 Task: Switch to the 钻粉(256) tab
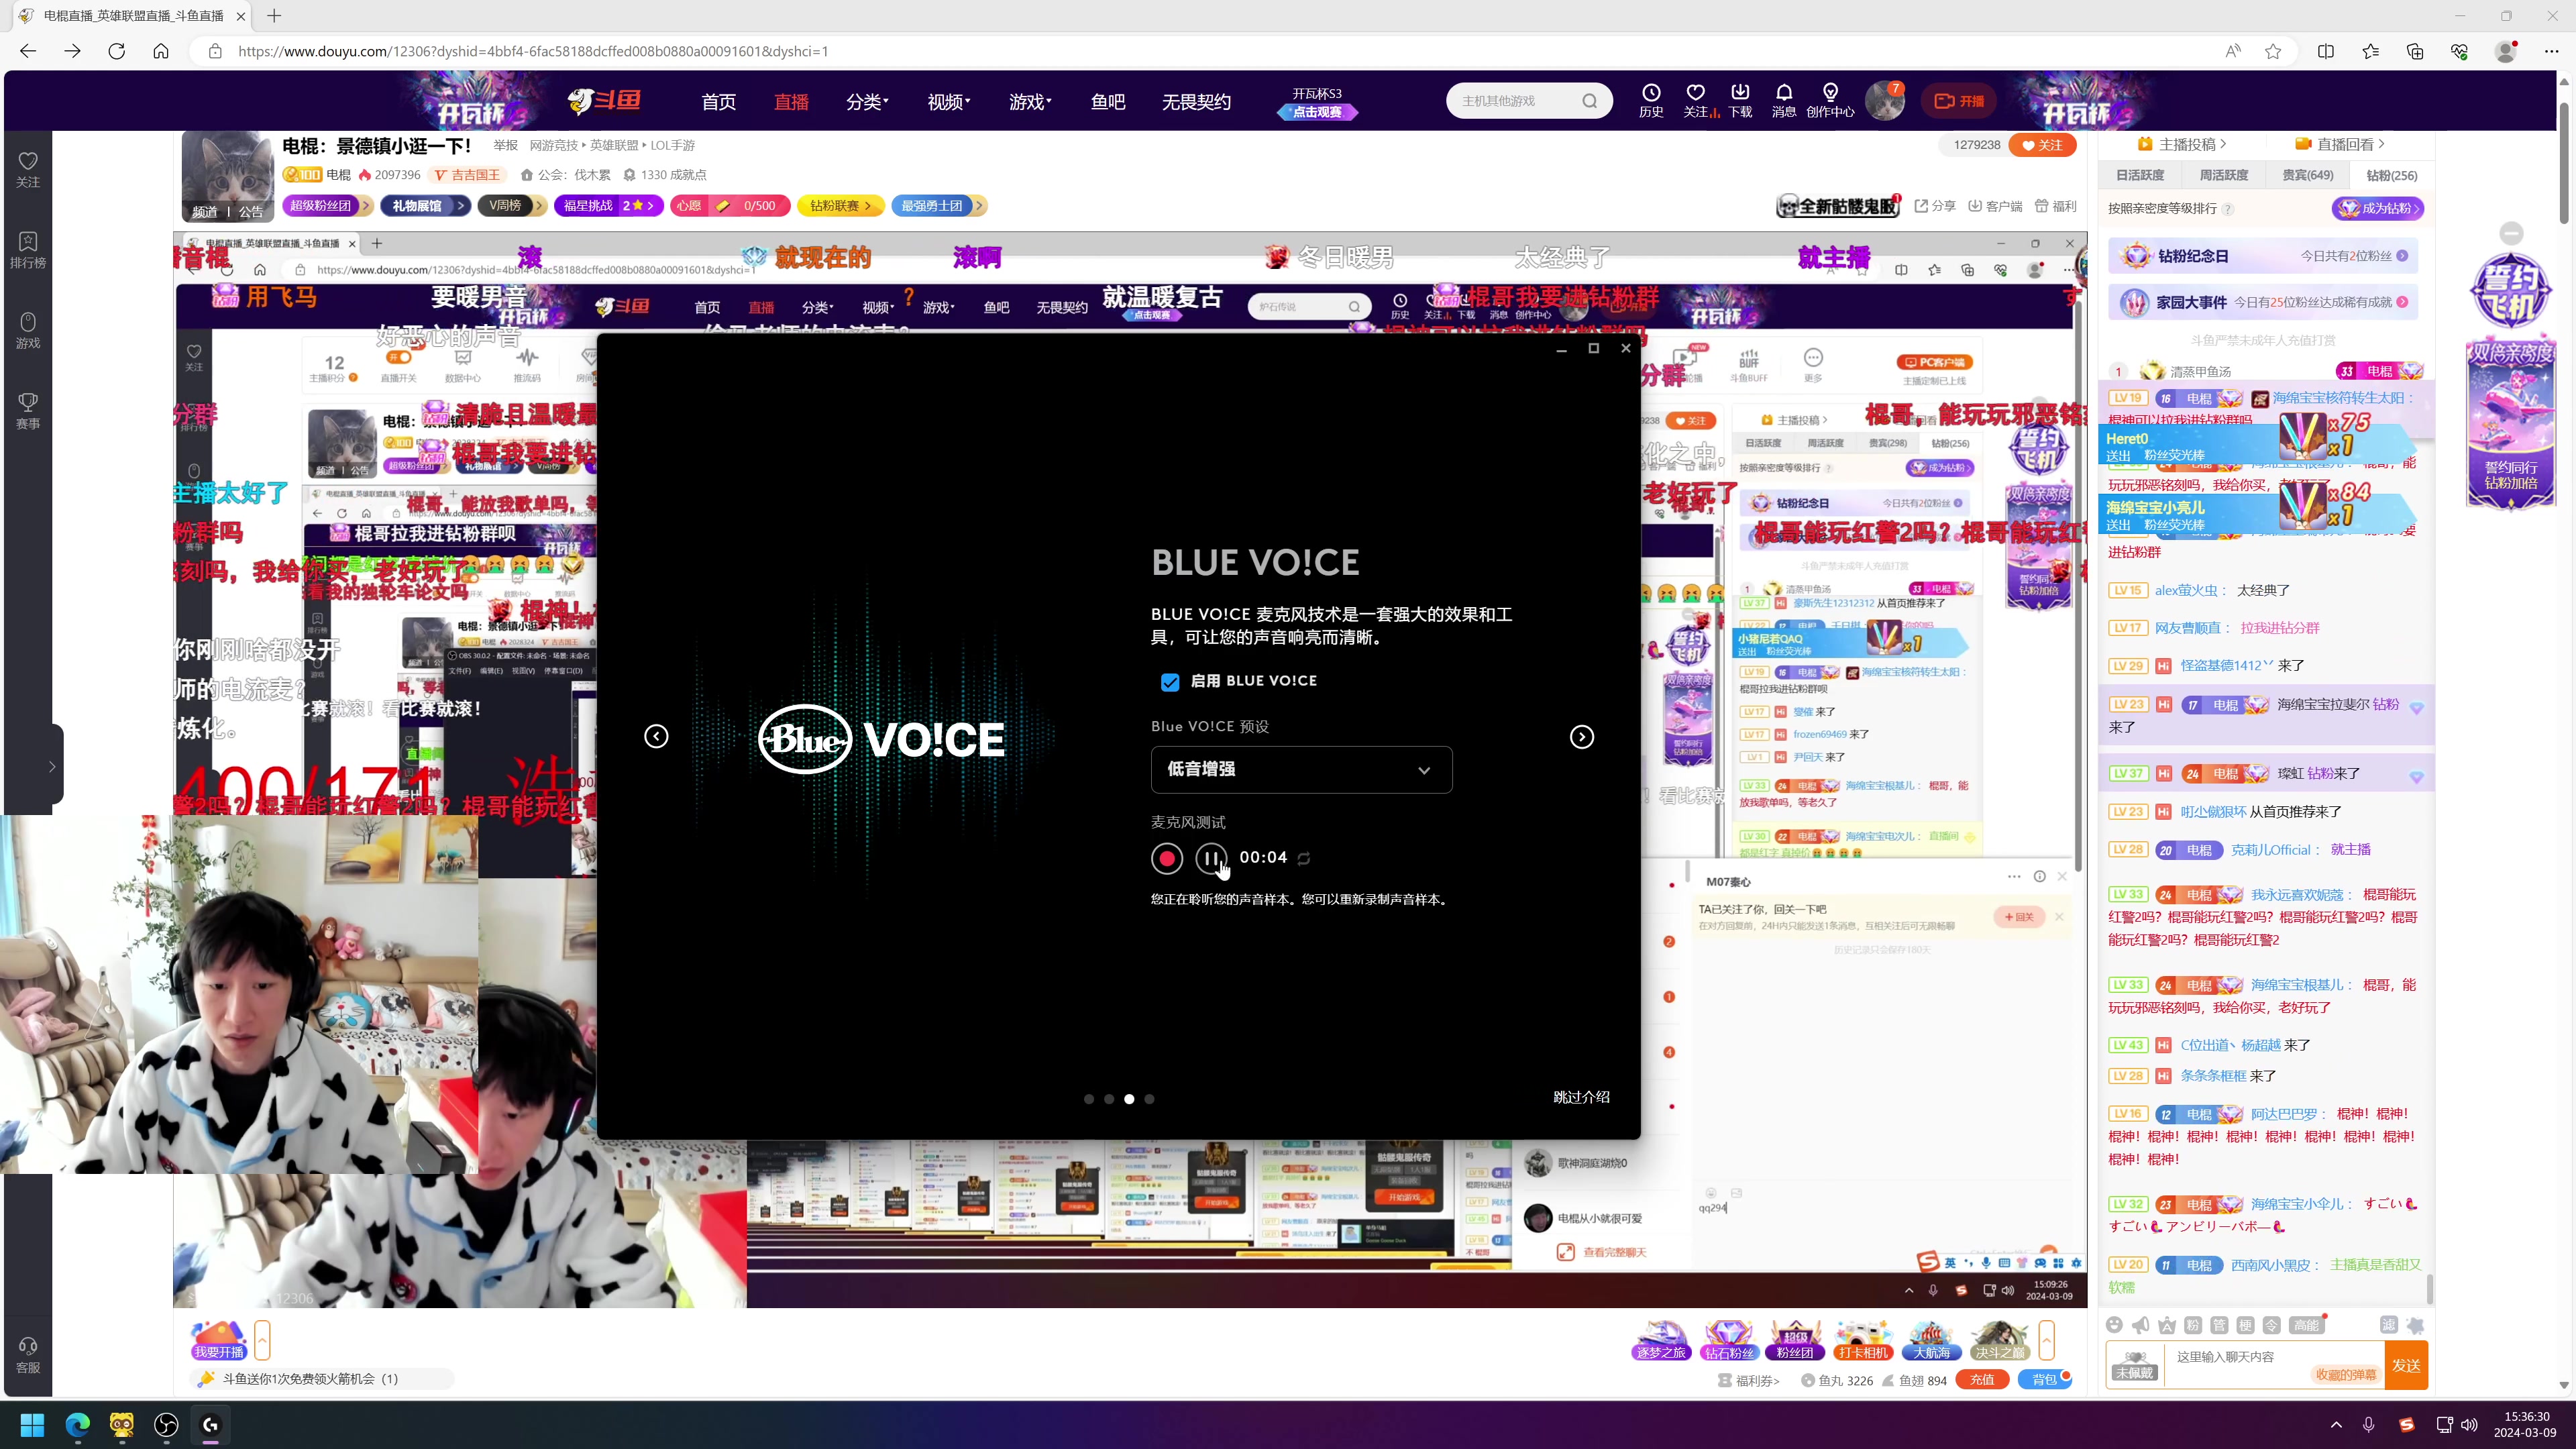(x=2392, y=175)
